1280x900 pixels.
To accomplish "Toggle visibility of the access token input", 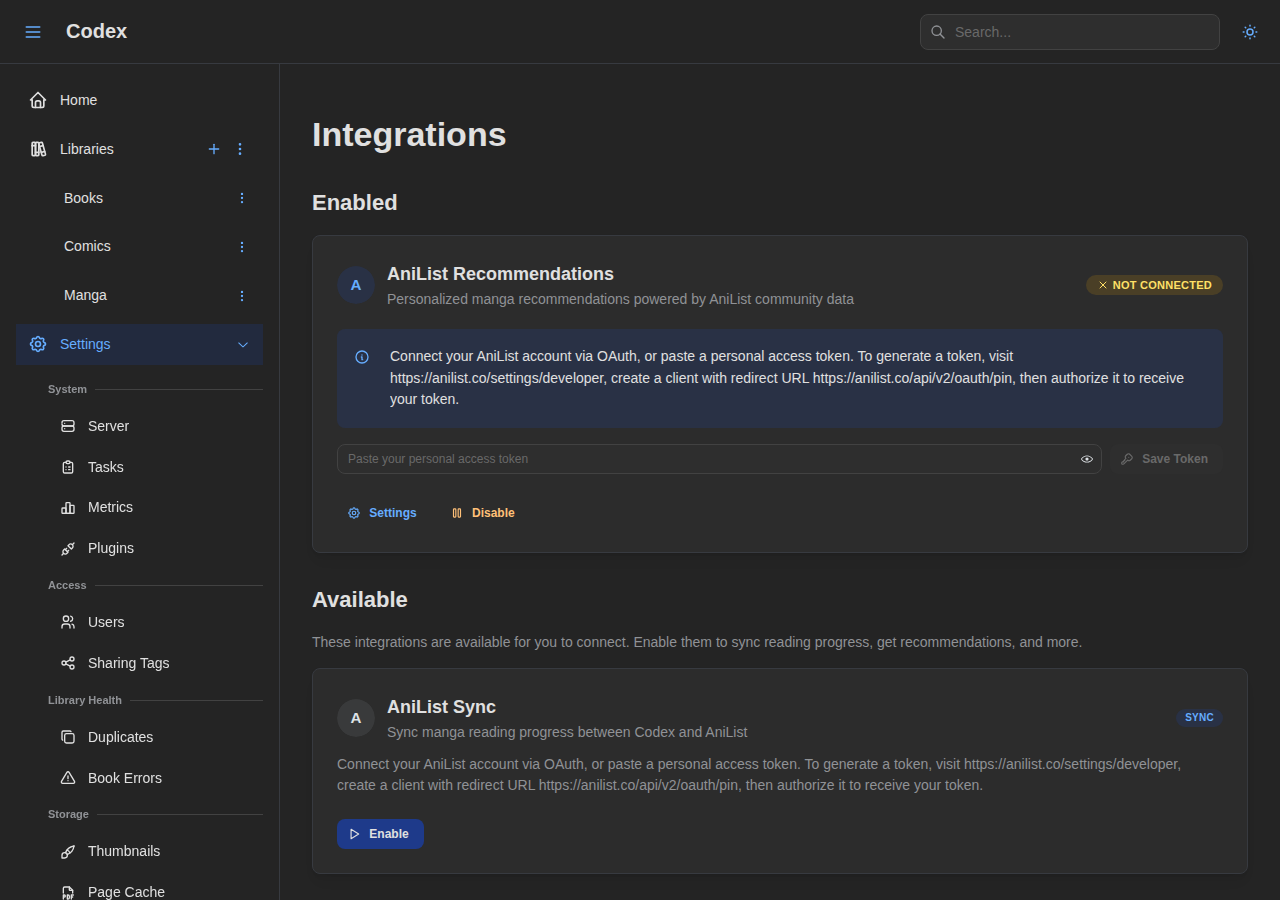I will pos(1086,459).
